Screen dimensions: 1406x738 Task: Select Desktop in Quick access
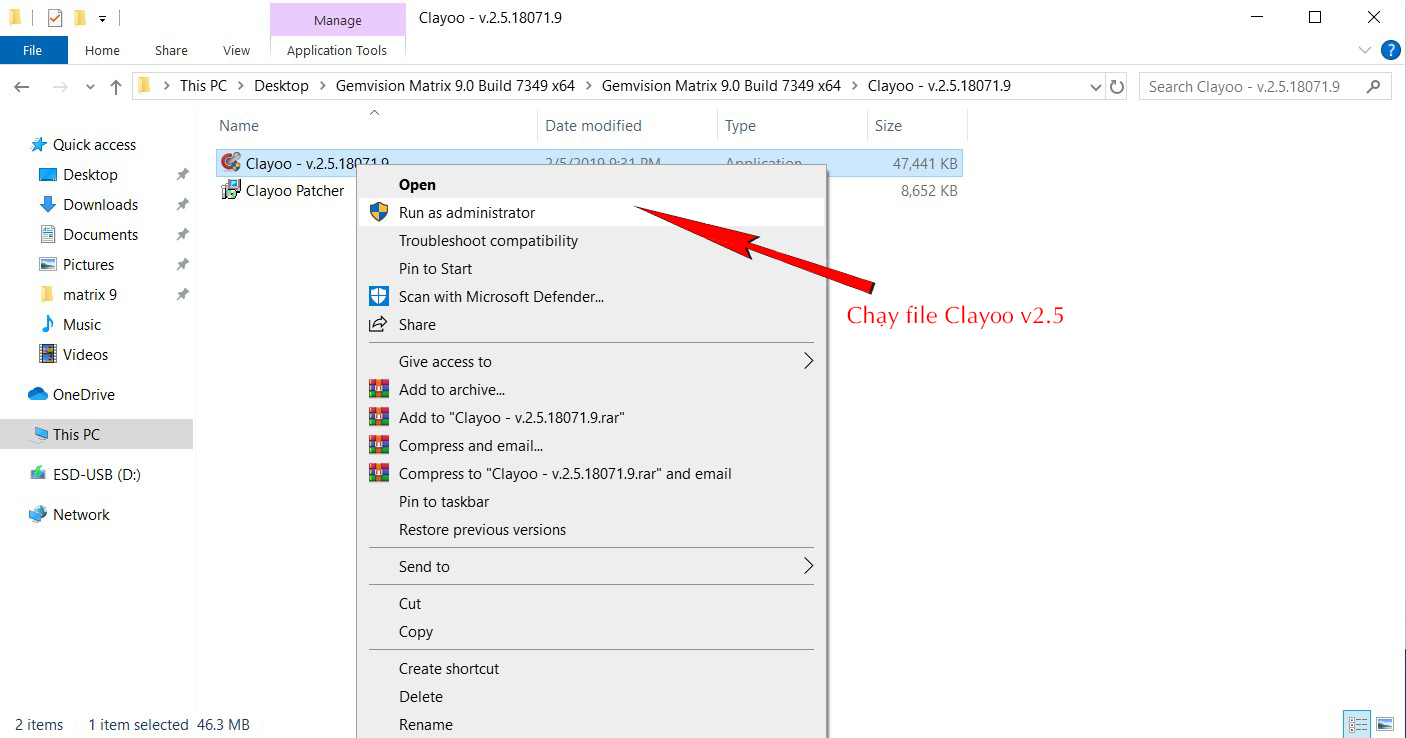pyautogui.click(x=90, y=175)
